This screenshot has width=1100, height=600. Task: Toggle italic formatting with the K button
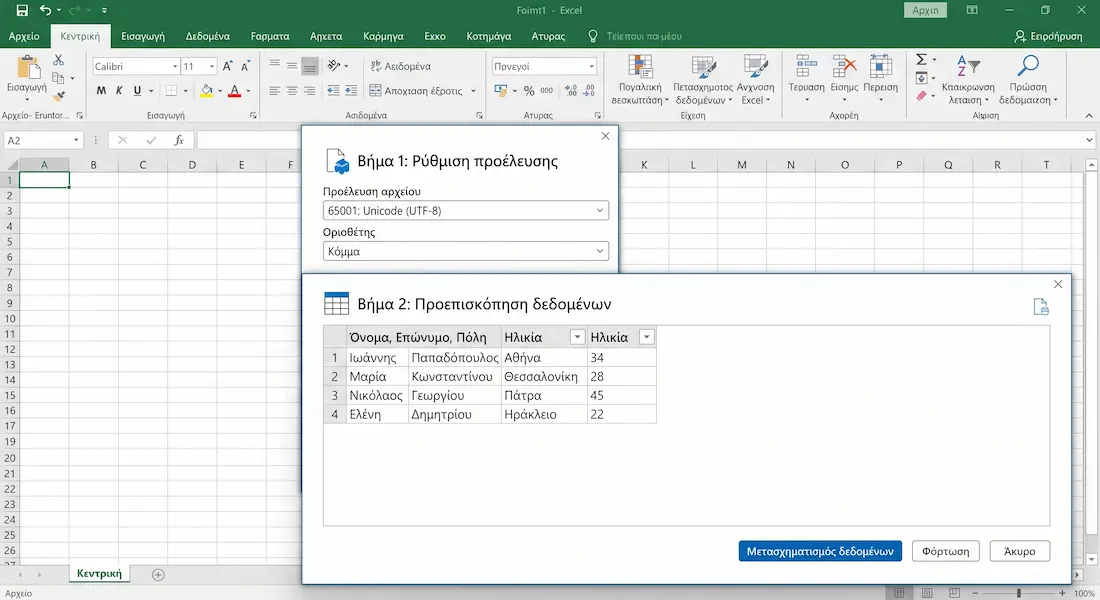tap(119, 91)
